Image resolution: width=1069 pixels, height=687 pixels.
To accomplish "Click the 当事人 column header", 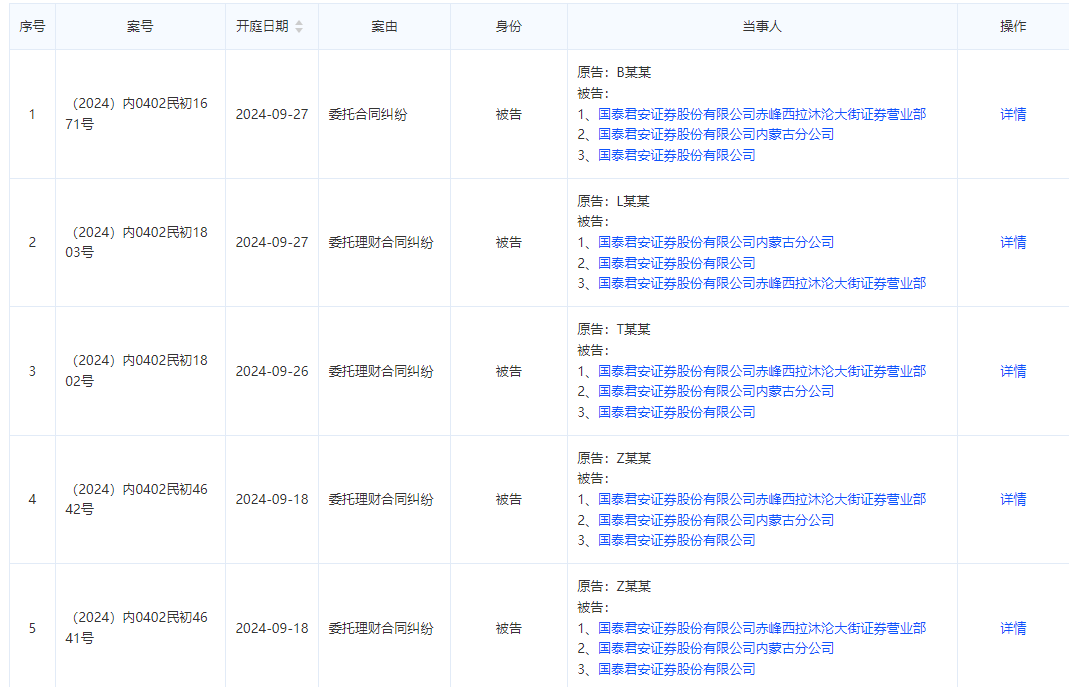I will [762, 27].
